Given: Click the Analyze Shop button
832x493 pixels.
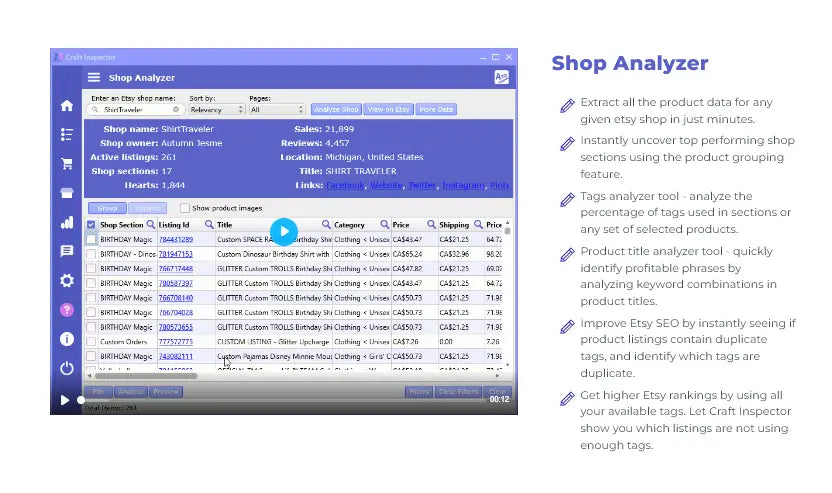Looking at the screenshot, I should [x=336, y=109].
